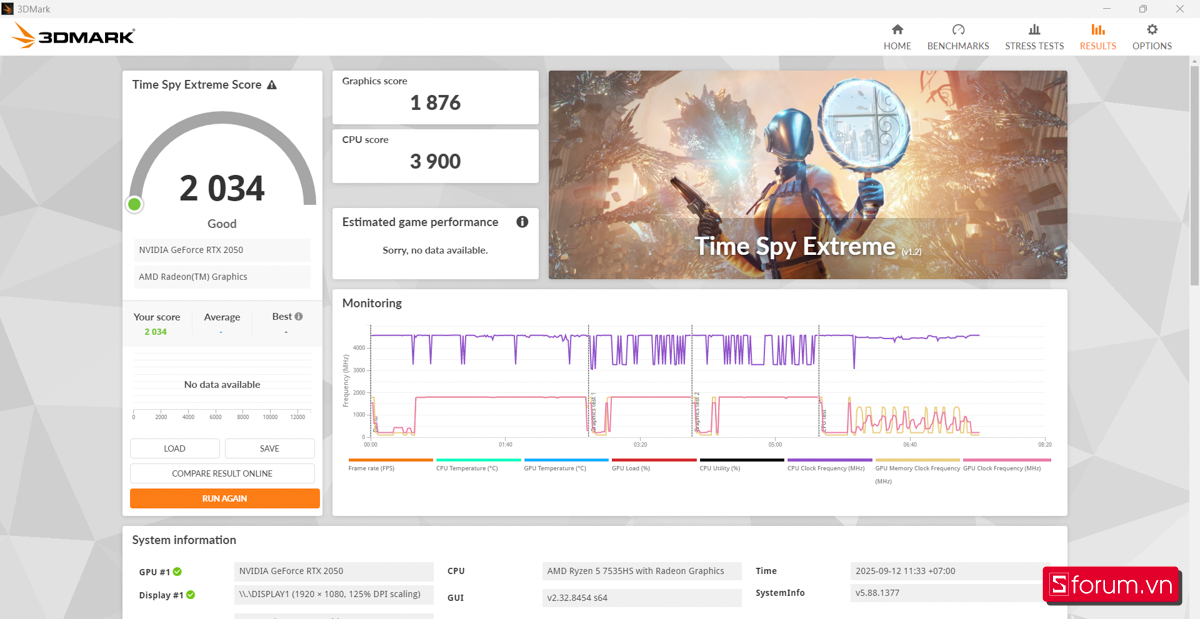
Task: Click the Graphics score 1 876 card
Action: pos(435,97)
